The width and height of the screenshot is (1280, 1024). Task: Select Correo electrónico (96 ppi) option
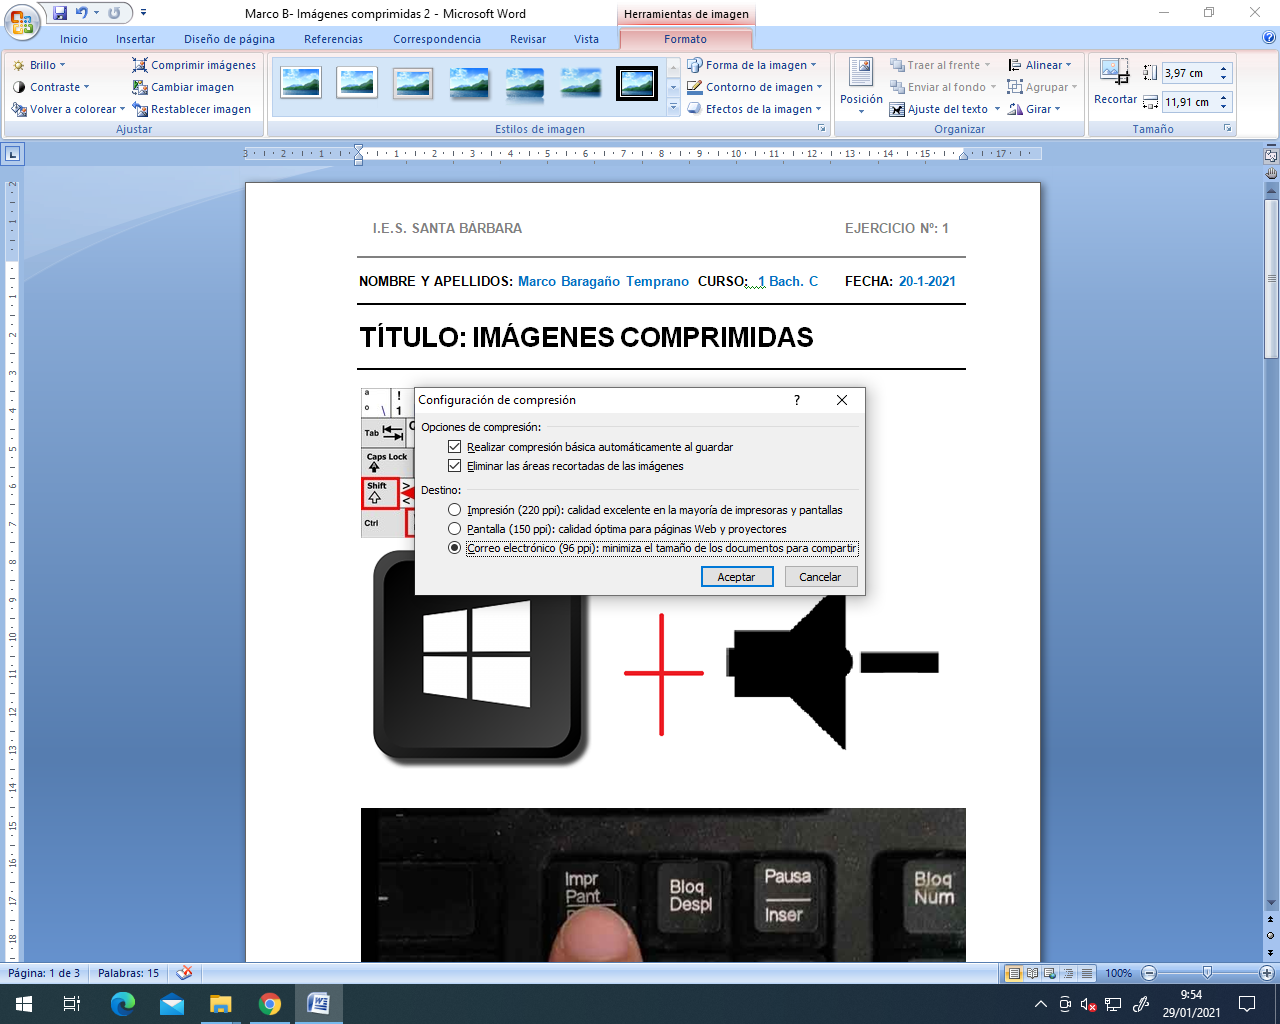pyautogui.click(x=455, y=548)
